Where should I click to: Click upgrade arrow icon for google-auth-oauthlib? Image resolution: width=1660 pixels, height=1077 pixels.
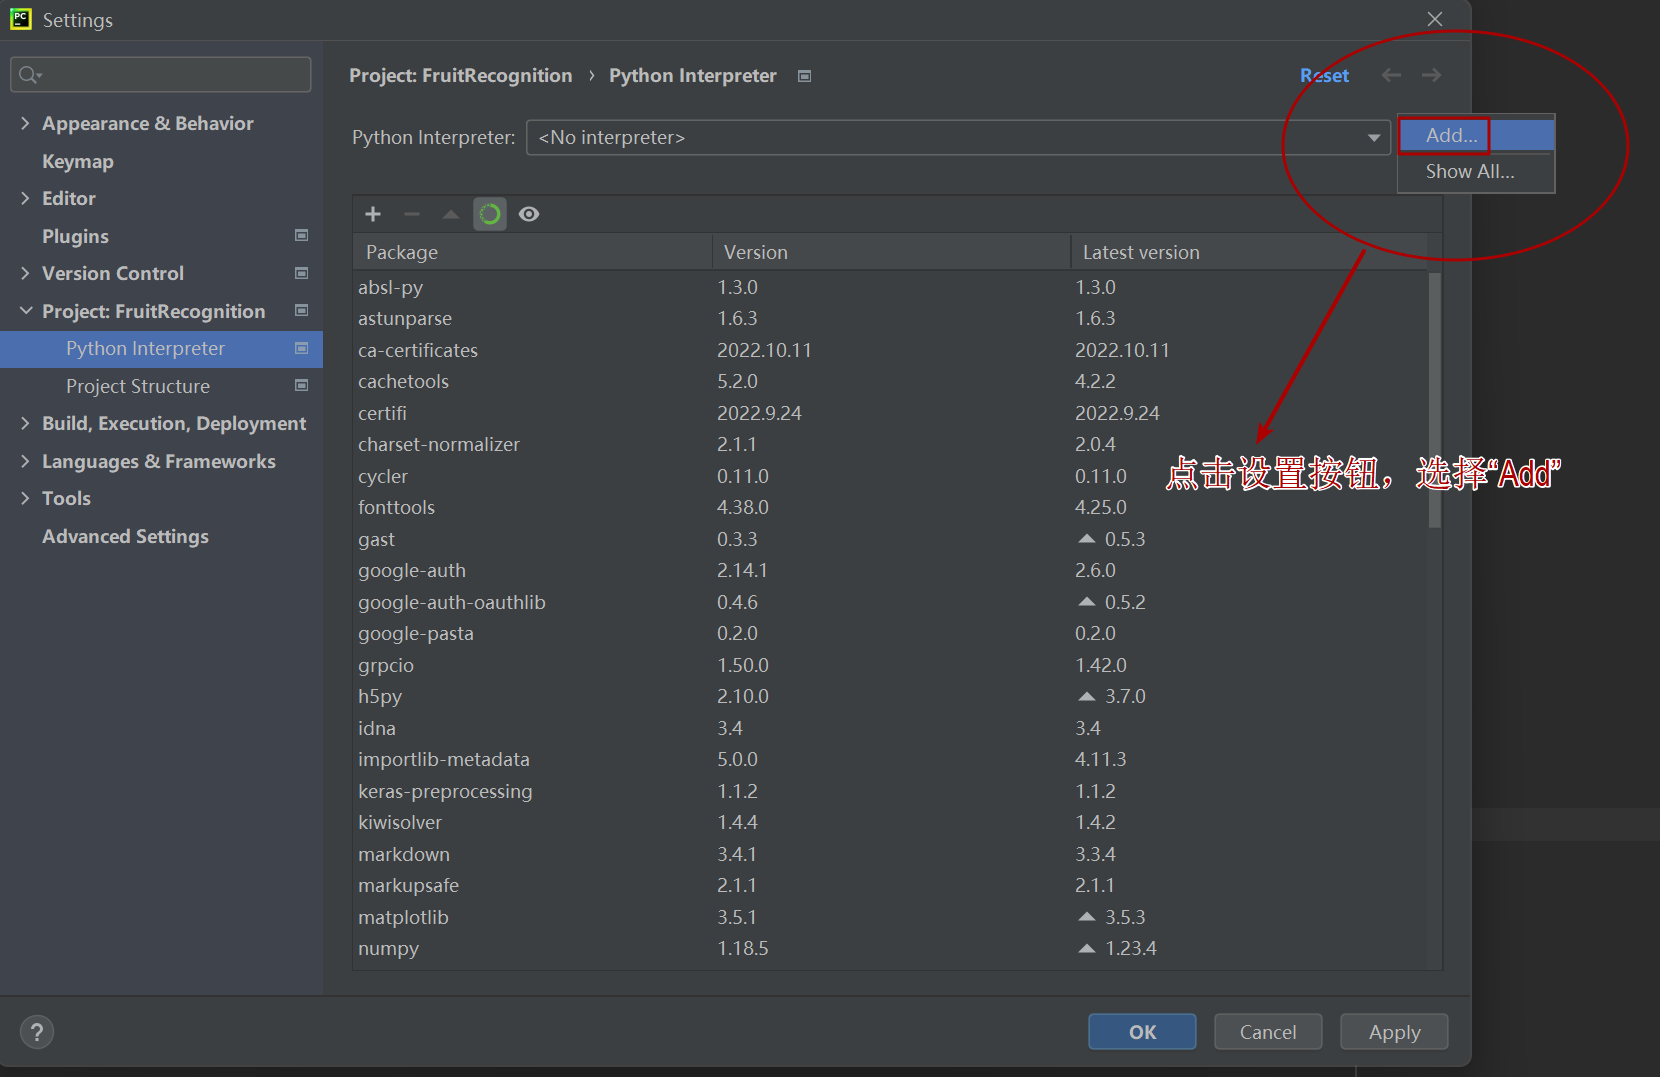(x=1087, y=602)
